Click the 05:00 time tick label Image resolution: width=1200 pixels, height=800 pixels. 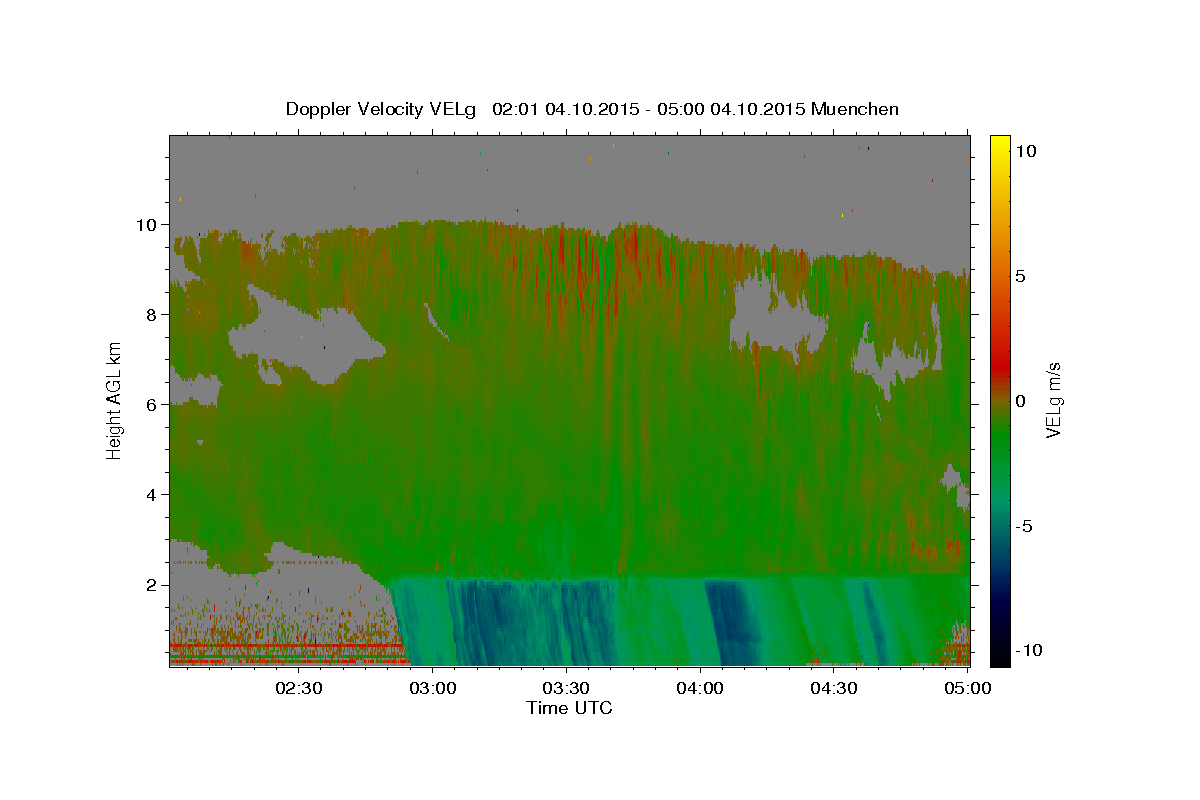[x=966, y=688]
